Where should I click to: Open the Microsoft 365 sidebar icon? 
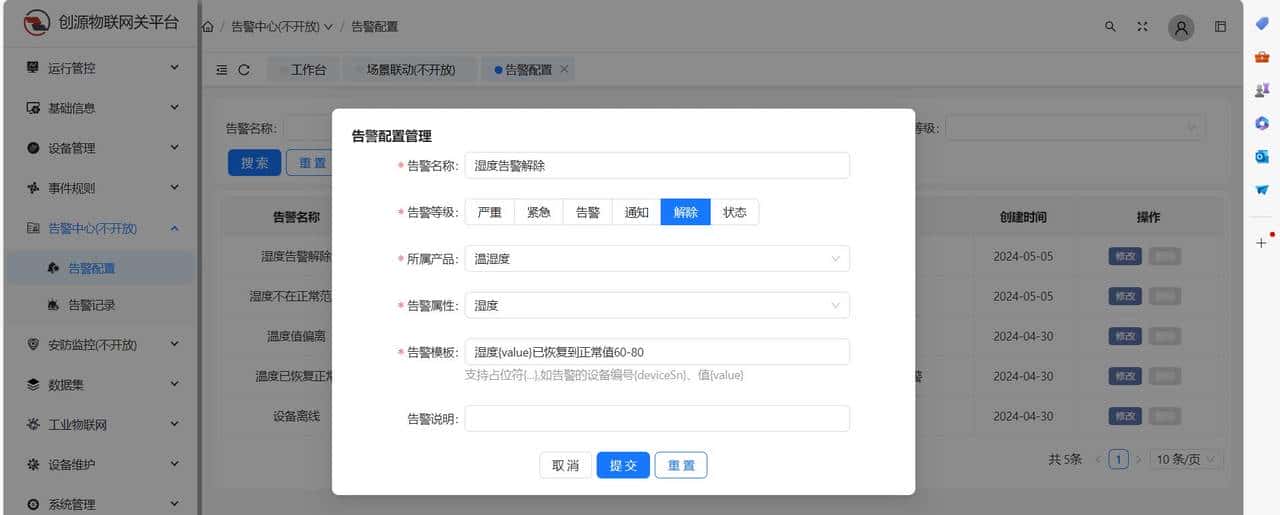pos(1262,123)
